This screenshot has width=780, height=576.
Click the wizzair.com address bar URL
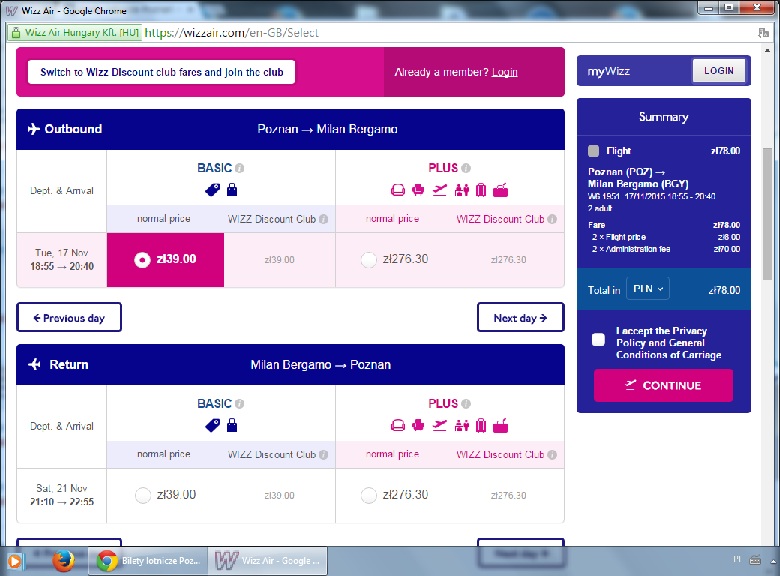(231, 33)
